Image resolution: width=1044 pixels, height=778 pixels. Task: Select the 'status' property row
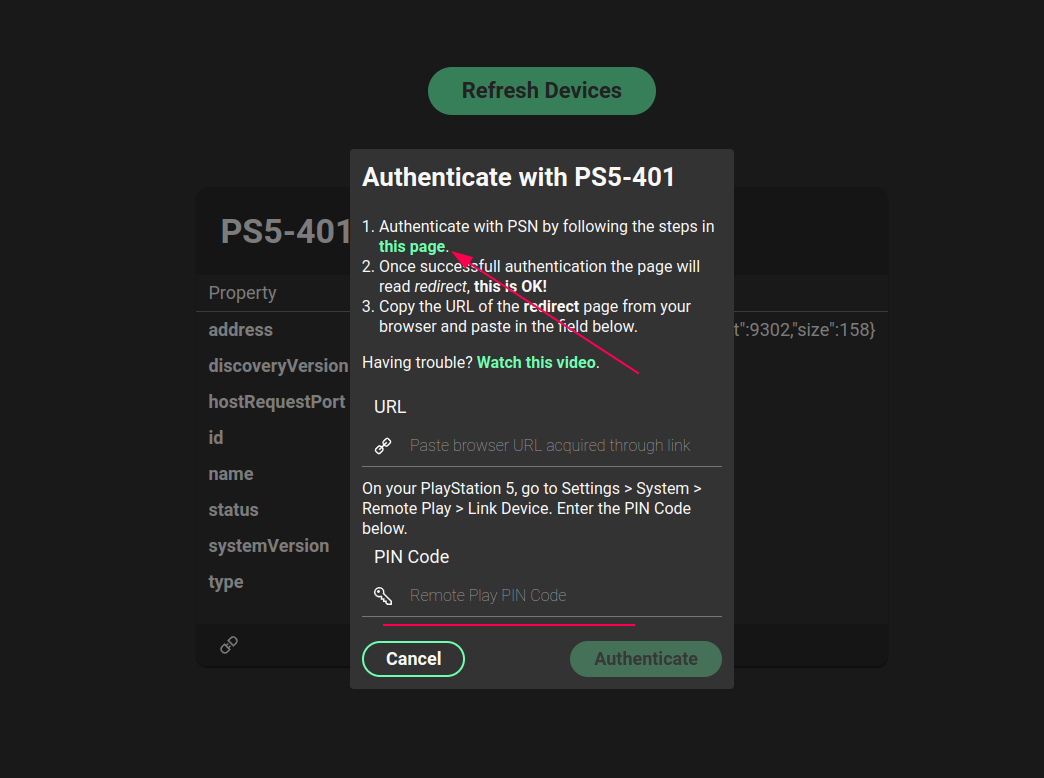click(541, 510)
